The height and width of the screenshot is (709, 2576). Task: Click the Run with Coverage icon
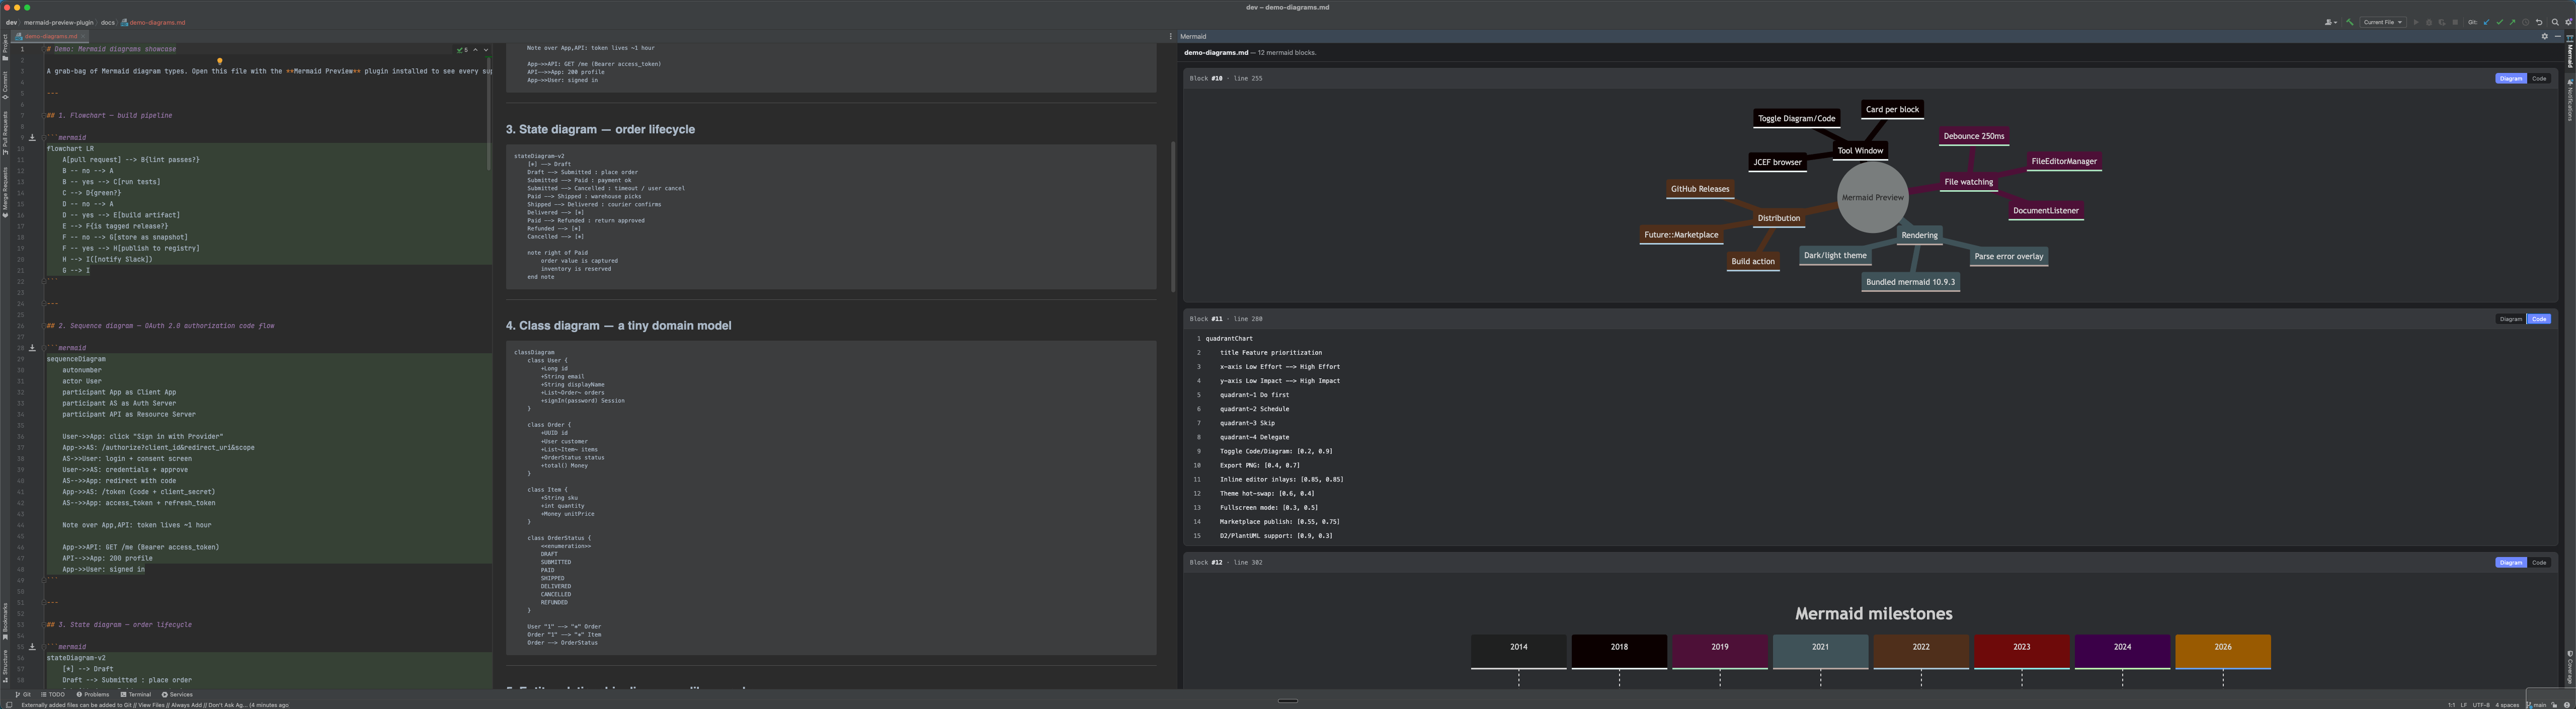(x=2442, y=22)
